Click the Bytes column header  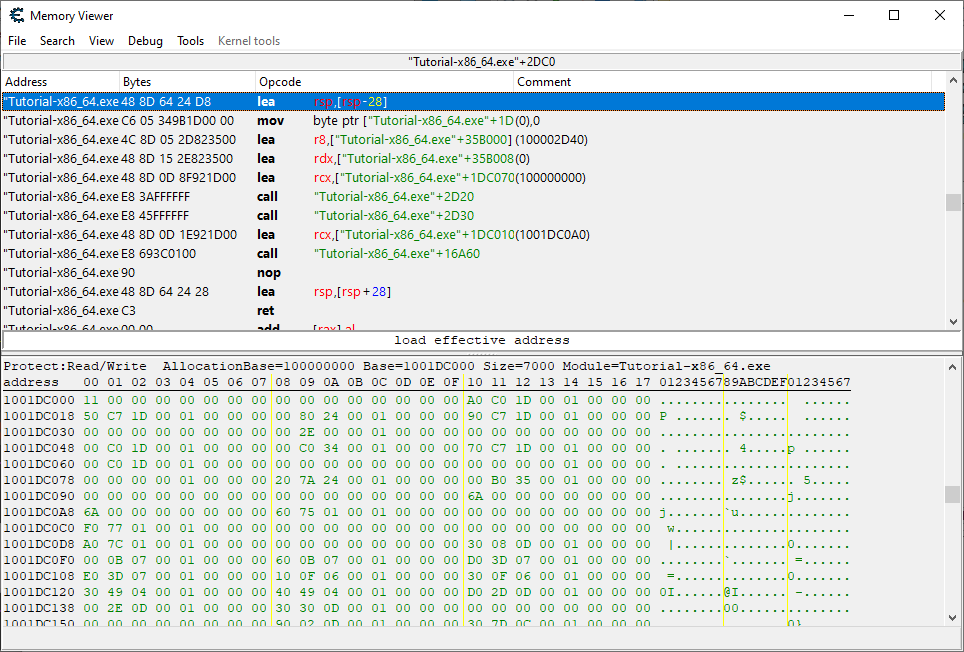[187, 82]
